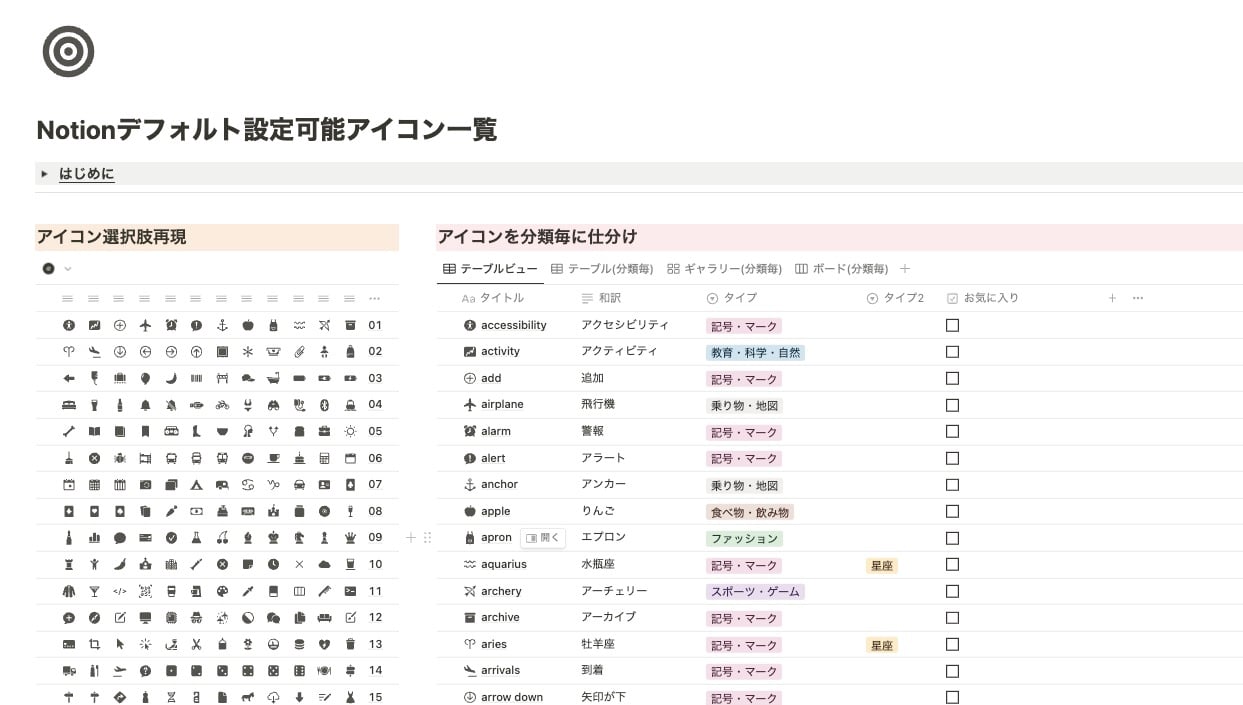Image resolution: width=1243 pixels, height=705 pixels.
Task: Select the briefcase icon in grid row 05
Action: pyautogui.click(x=324, y=431)
